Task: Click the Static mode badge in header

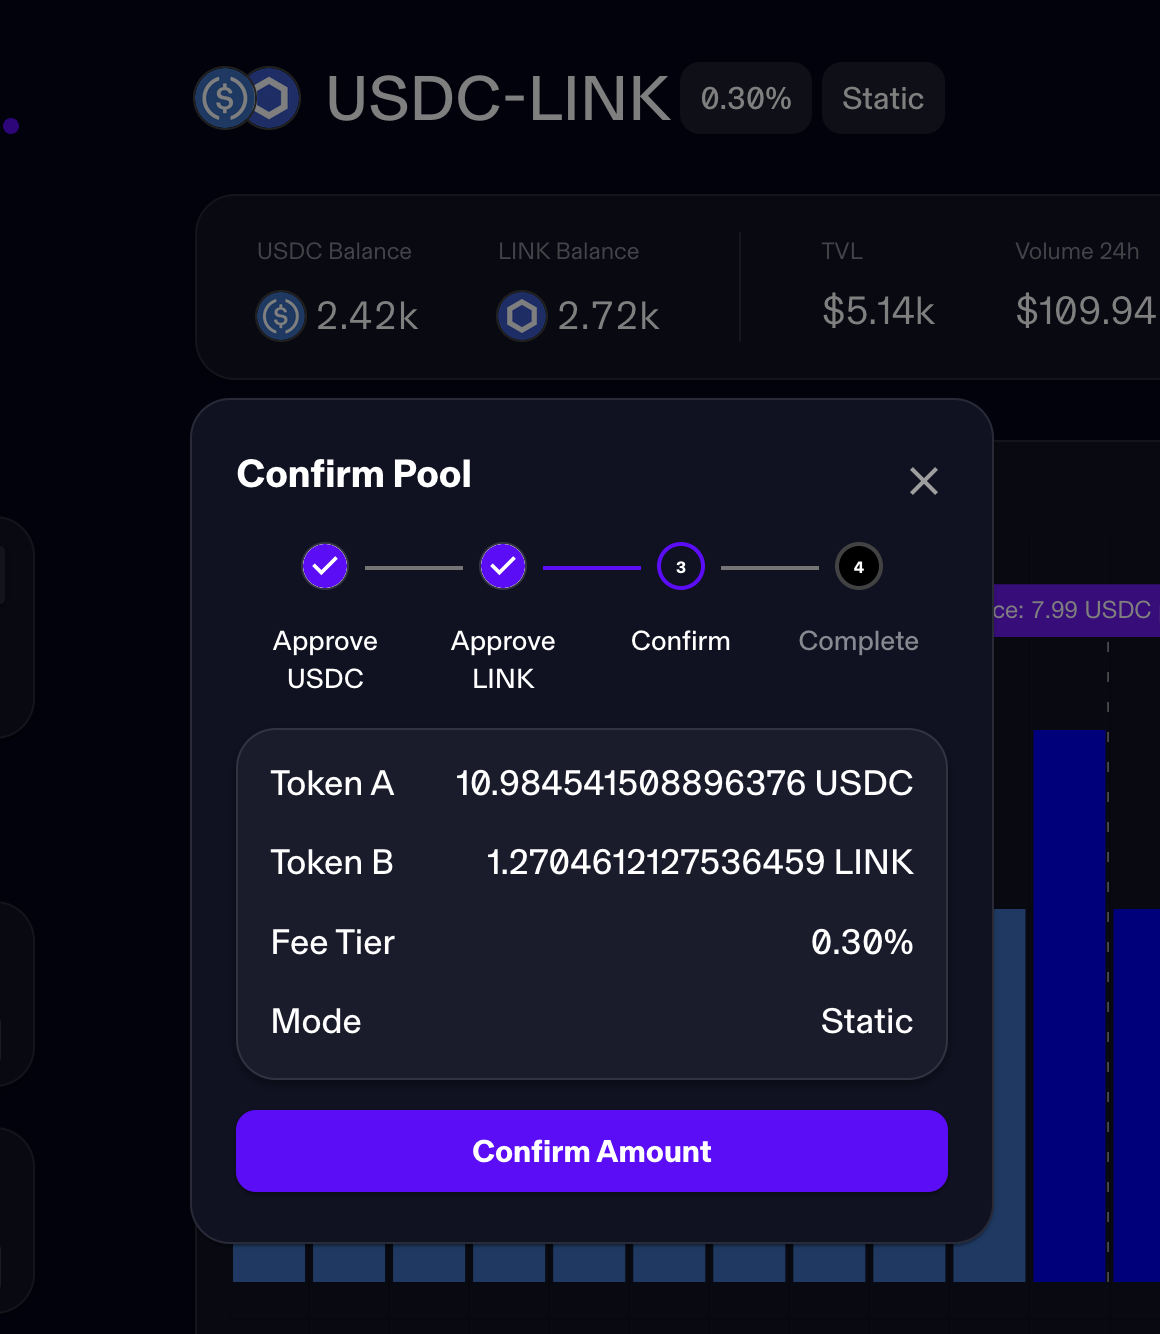Action: [x=883, y=98]
